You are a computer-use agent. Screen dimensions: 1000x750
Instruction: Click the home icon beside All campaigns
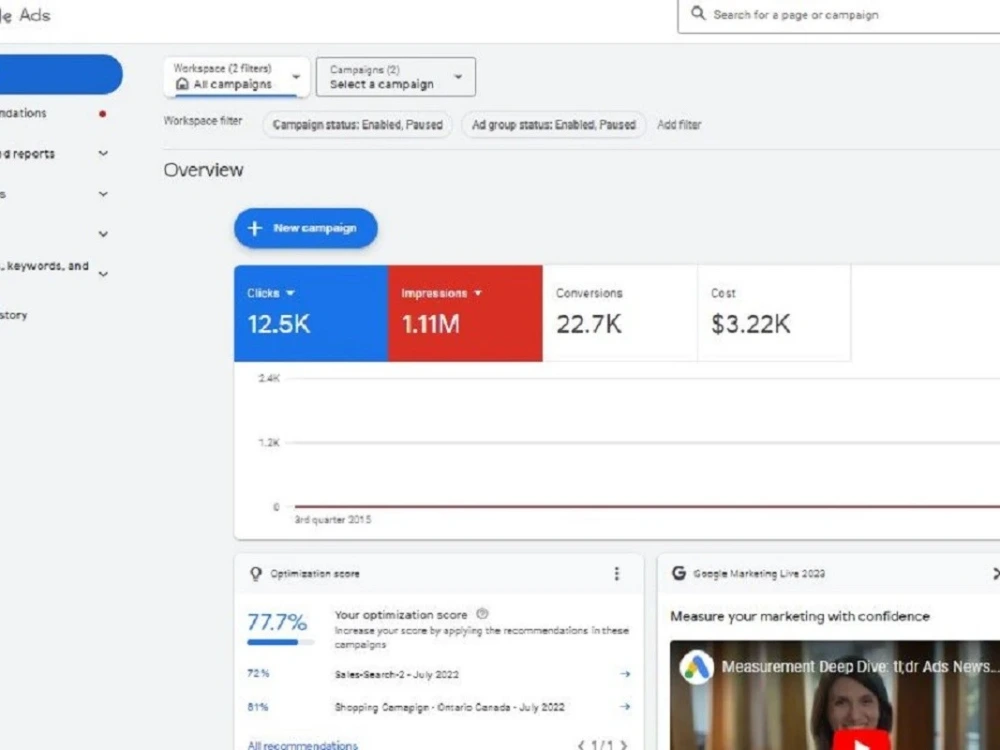[x=182, y=84]
